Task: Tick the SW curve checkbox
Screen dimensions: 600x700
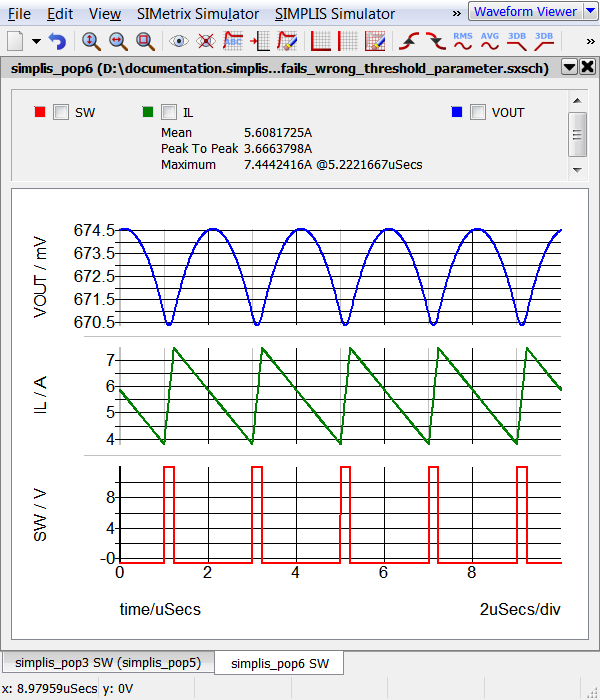Action: point(60,112)
